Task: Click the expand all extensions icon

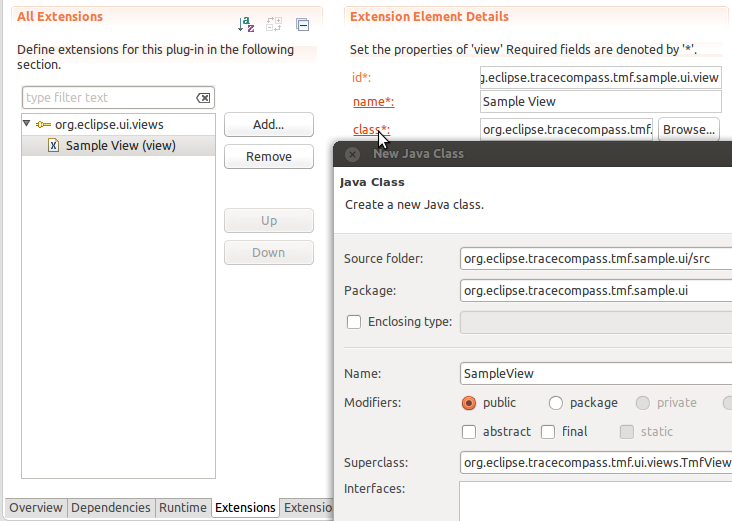Action: click(x=274, y=25)
